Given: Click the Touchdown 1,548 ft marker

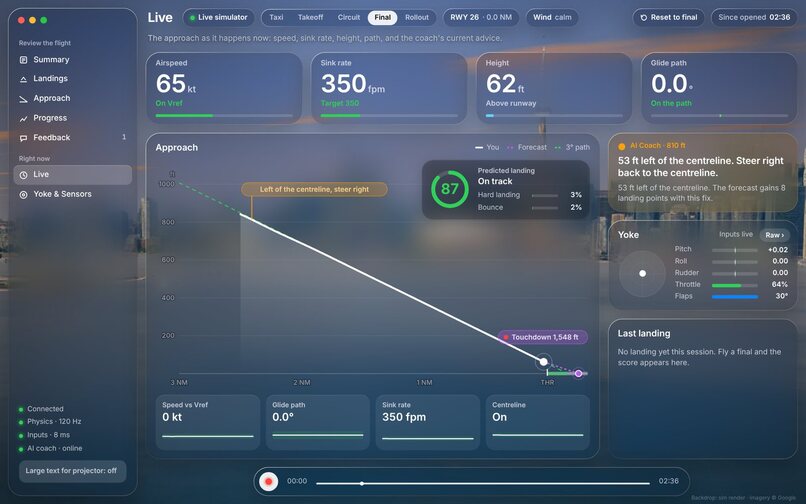Looking at the screenshot, I should 543,337.
